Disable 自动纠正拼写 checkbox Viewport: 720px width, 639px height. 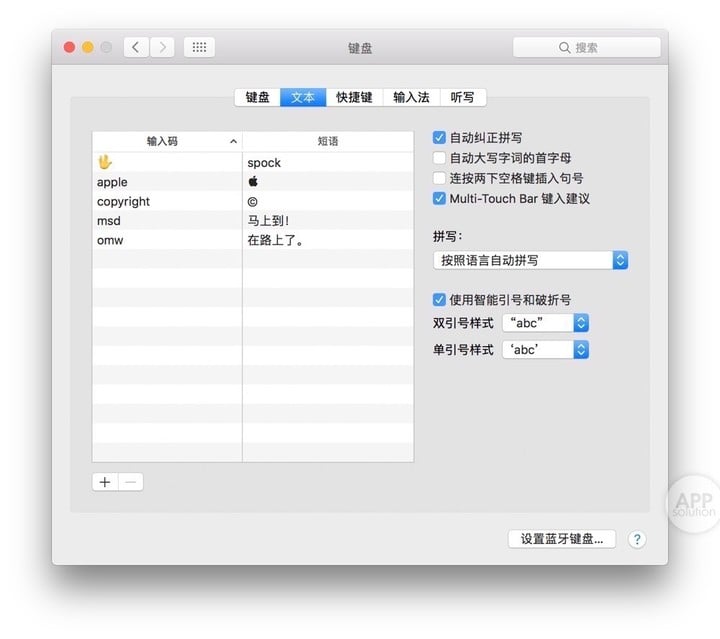(439, 137)
